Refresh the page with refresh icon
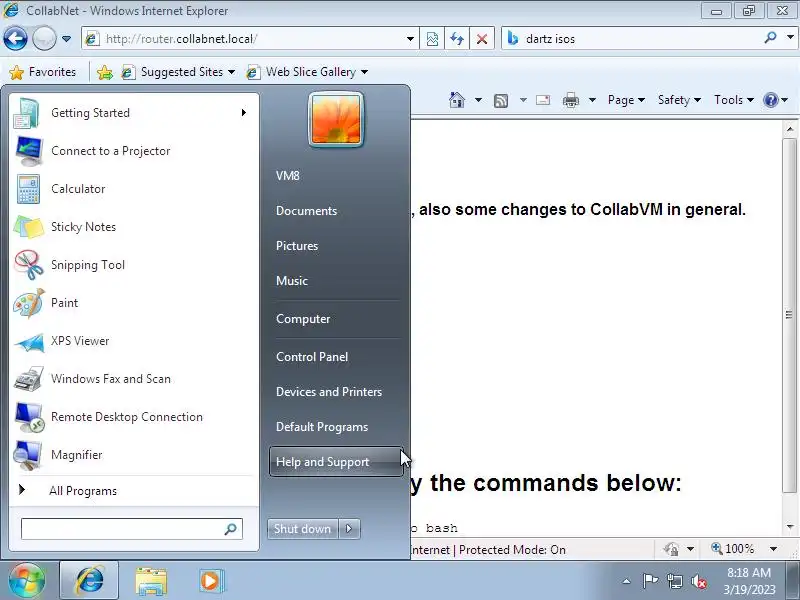The image size is (800, 600). tap(457, 39)
